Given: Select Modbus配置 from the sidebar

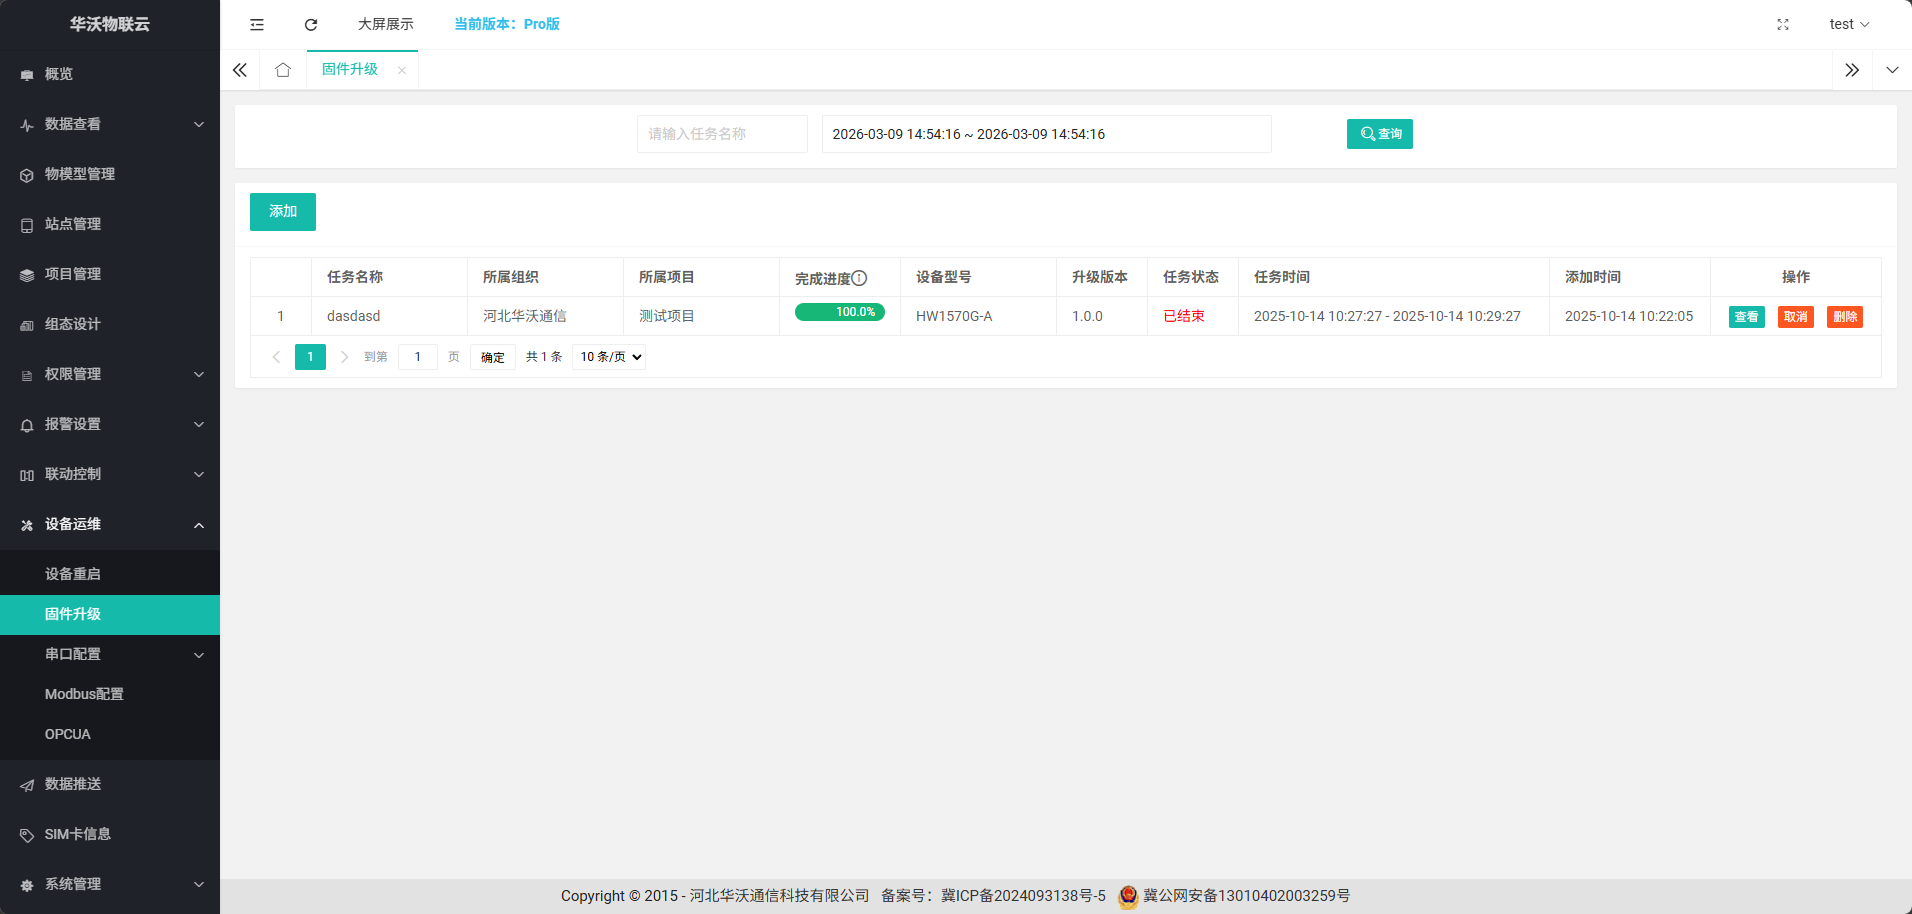Looking at the screenshot, I should pyautogui.click(x=84, y=694).
